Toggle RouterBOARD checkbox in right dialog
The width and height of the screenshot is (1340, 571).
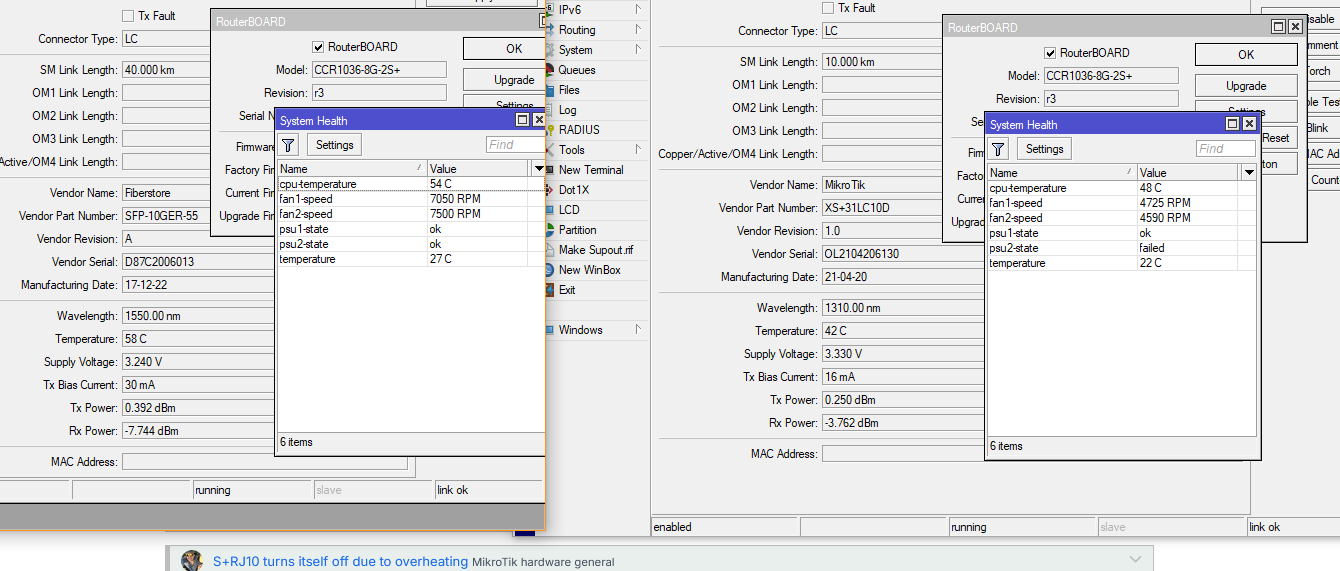pos(1050,53)
